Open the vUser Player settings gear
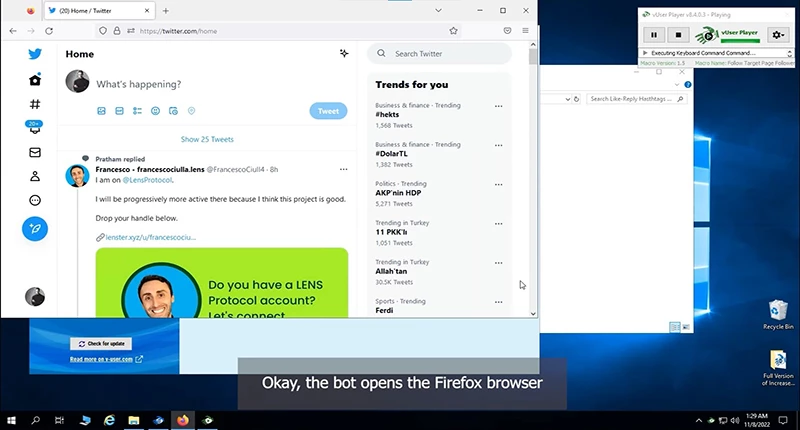Viewport: 800px width, 430px height. tap(778, 35)
